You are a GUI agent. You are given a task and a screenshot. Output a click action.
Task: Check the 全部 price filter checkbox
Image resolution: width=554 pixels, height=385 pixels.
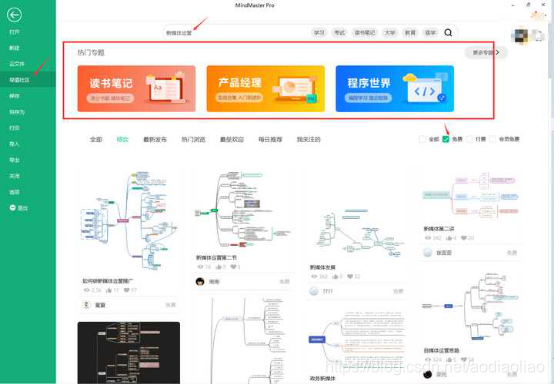tap(422, 139)
